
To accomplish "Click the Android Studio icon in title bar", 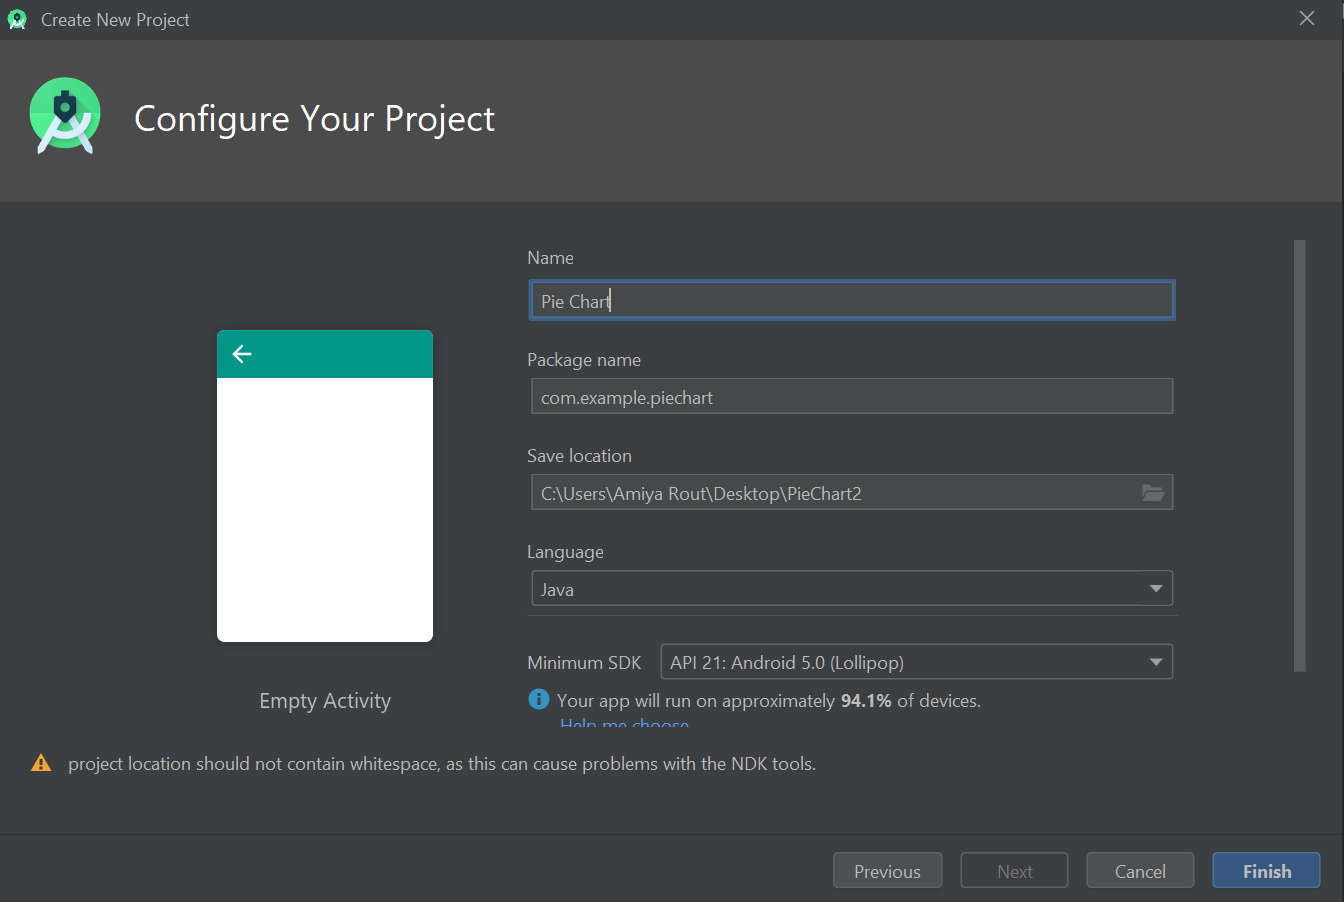I will pos(17,19).
